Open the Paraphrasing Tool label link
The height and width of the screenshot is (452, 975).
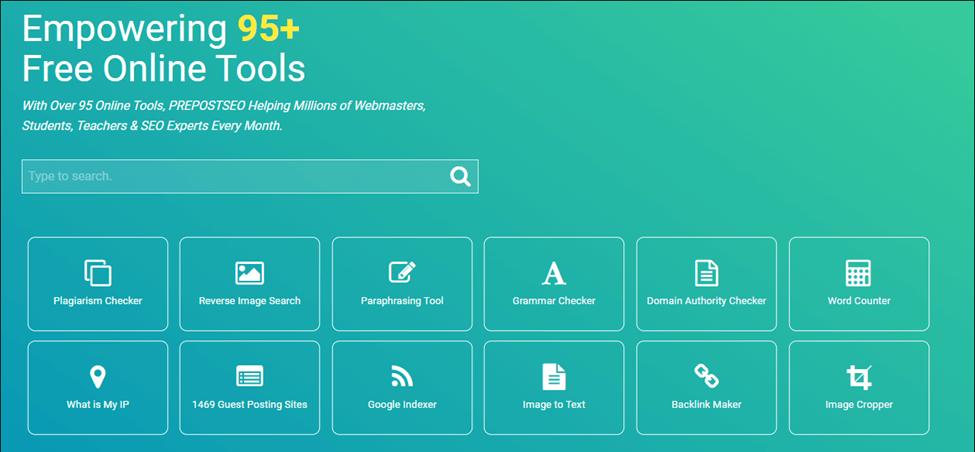click(402, 301)
